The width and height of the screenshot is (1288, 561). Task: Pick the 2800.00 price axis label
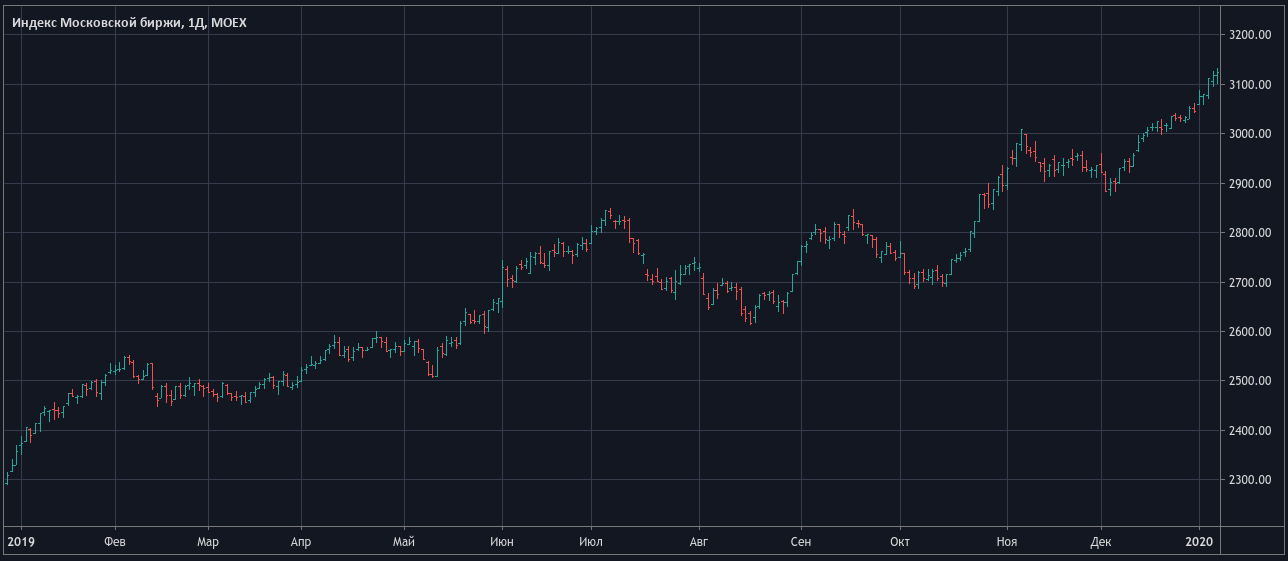click(x=1249, y=233)
